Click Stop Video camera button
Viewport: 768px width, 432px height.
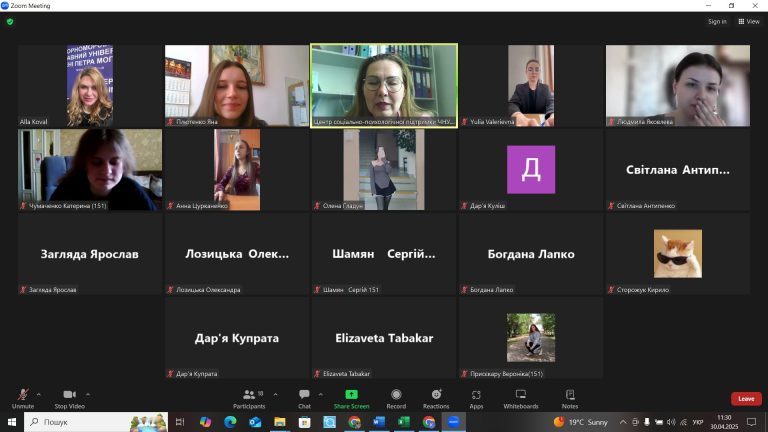coord(69,397)
